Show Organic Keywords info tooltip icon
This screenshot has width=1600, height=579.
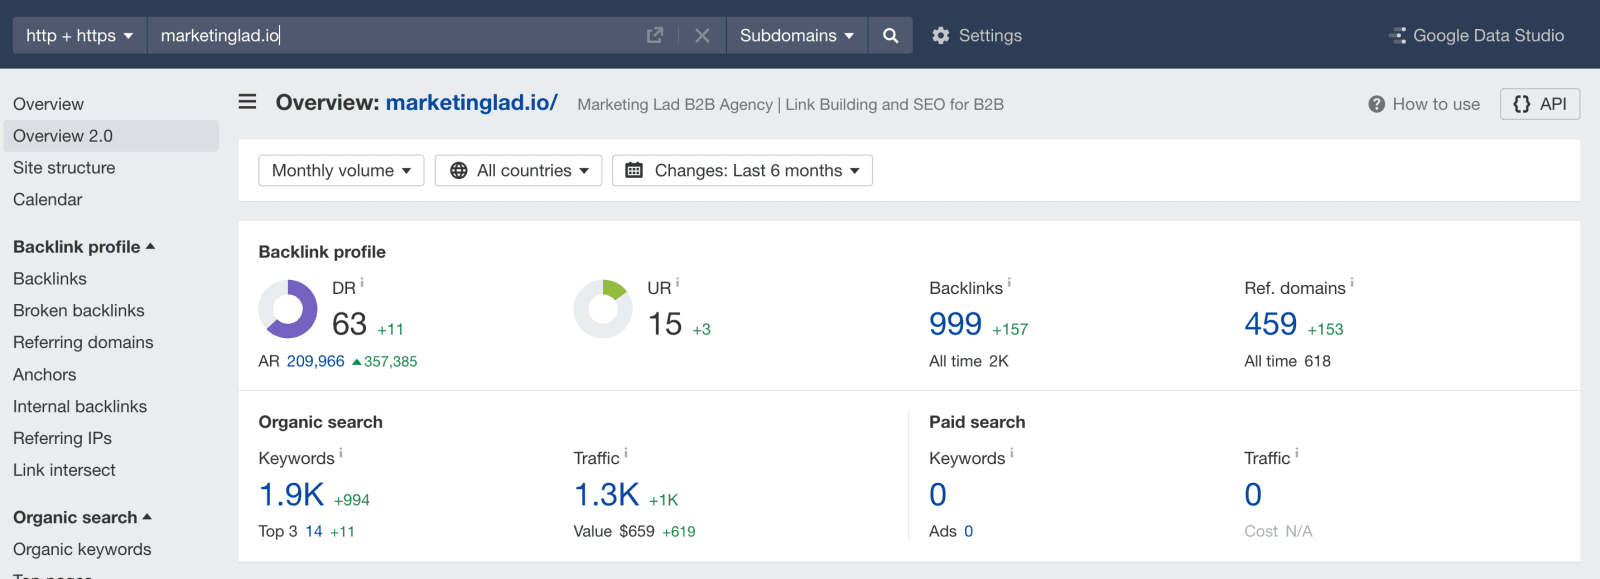(341, 453)
